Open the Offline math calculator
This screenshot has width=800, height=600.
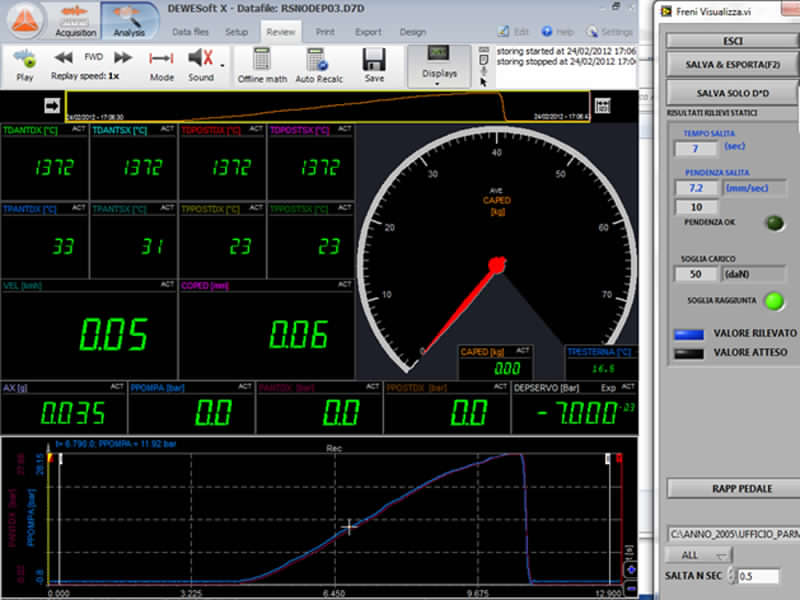pyautogui.click(x=262, y=60)
